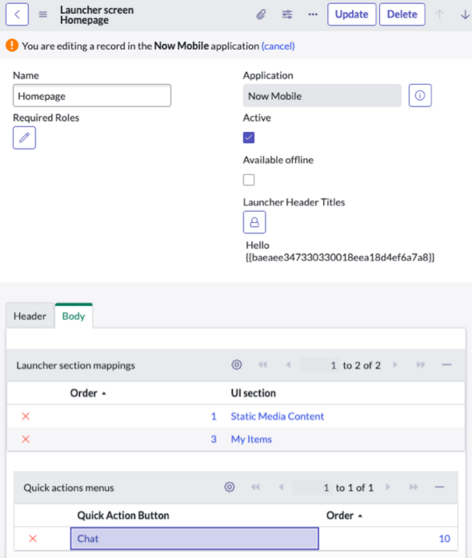472x558 pixels.
Task: Enable the Available offline checkbox
Action: (249, 180)
